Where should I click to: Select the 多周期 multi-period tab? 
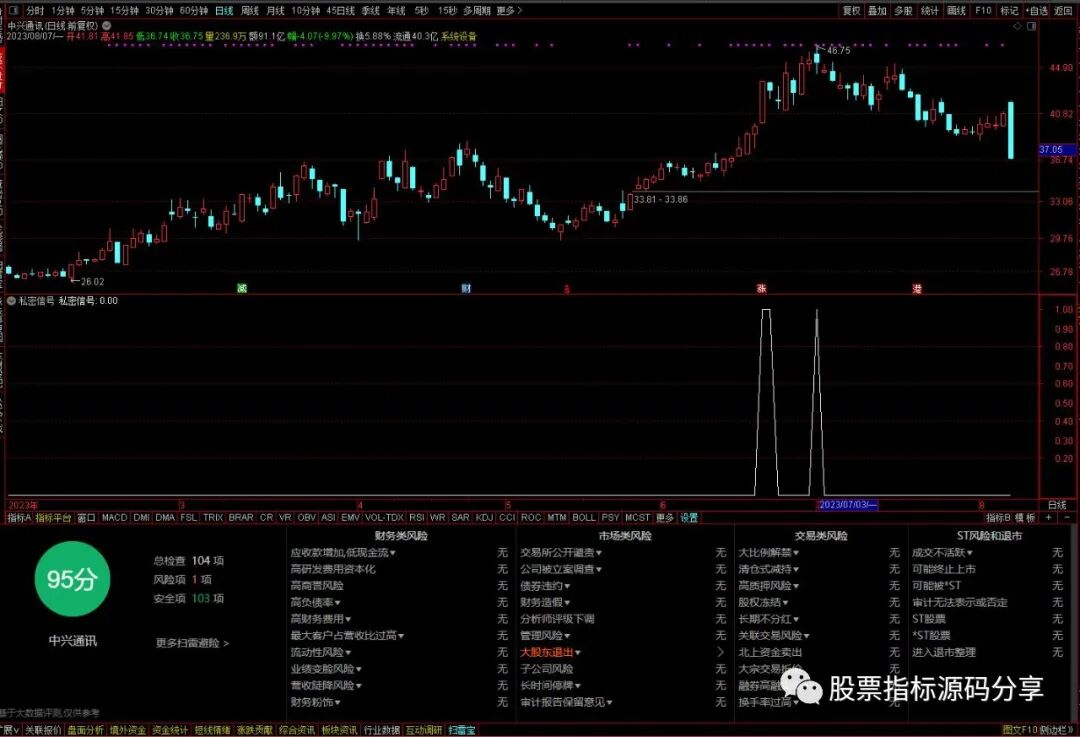click(x=477, y=10)
